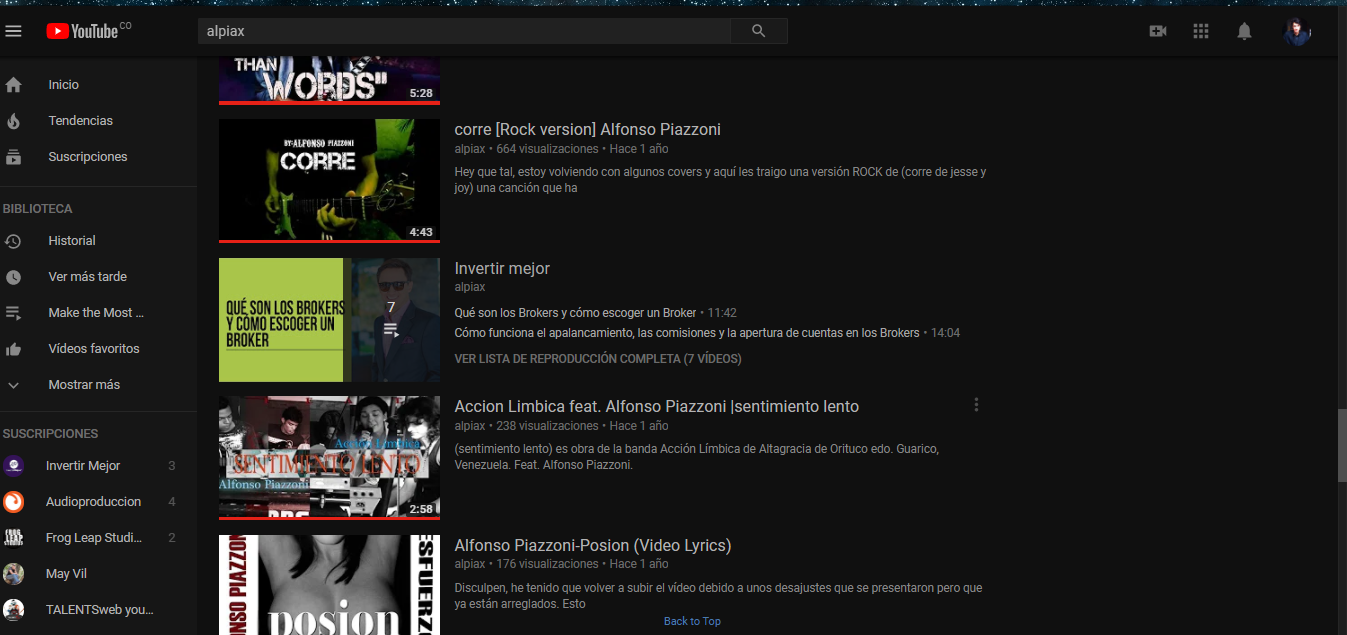Open the notifications bell
Screen dimensions: 1347x635
click(1244, 31)
